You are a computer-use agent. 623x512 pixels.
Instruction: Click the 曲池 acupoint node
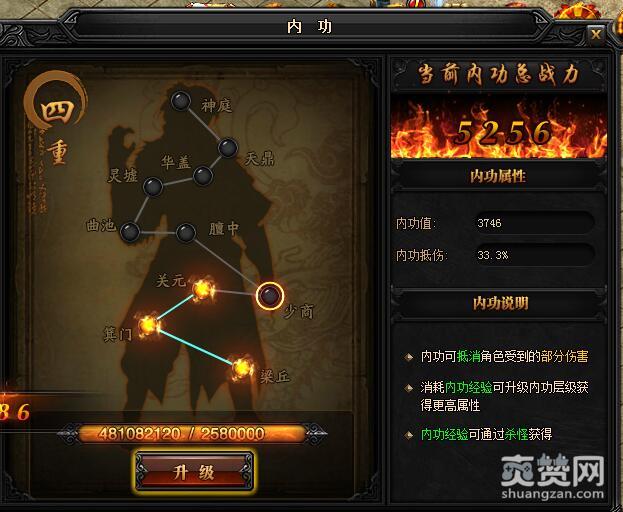point(130,232)
